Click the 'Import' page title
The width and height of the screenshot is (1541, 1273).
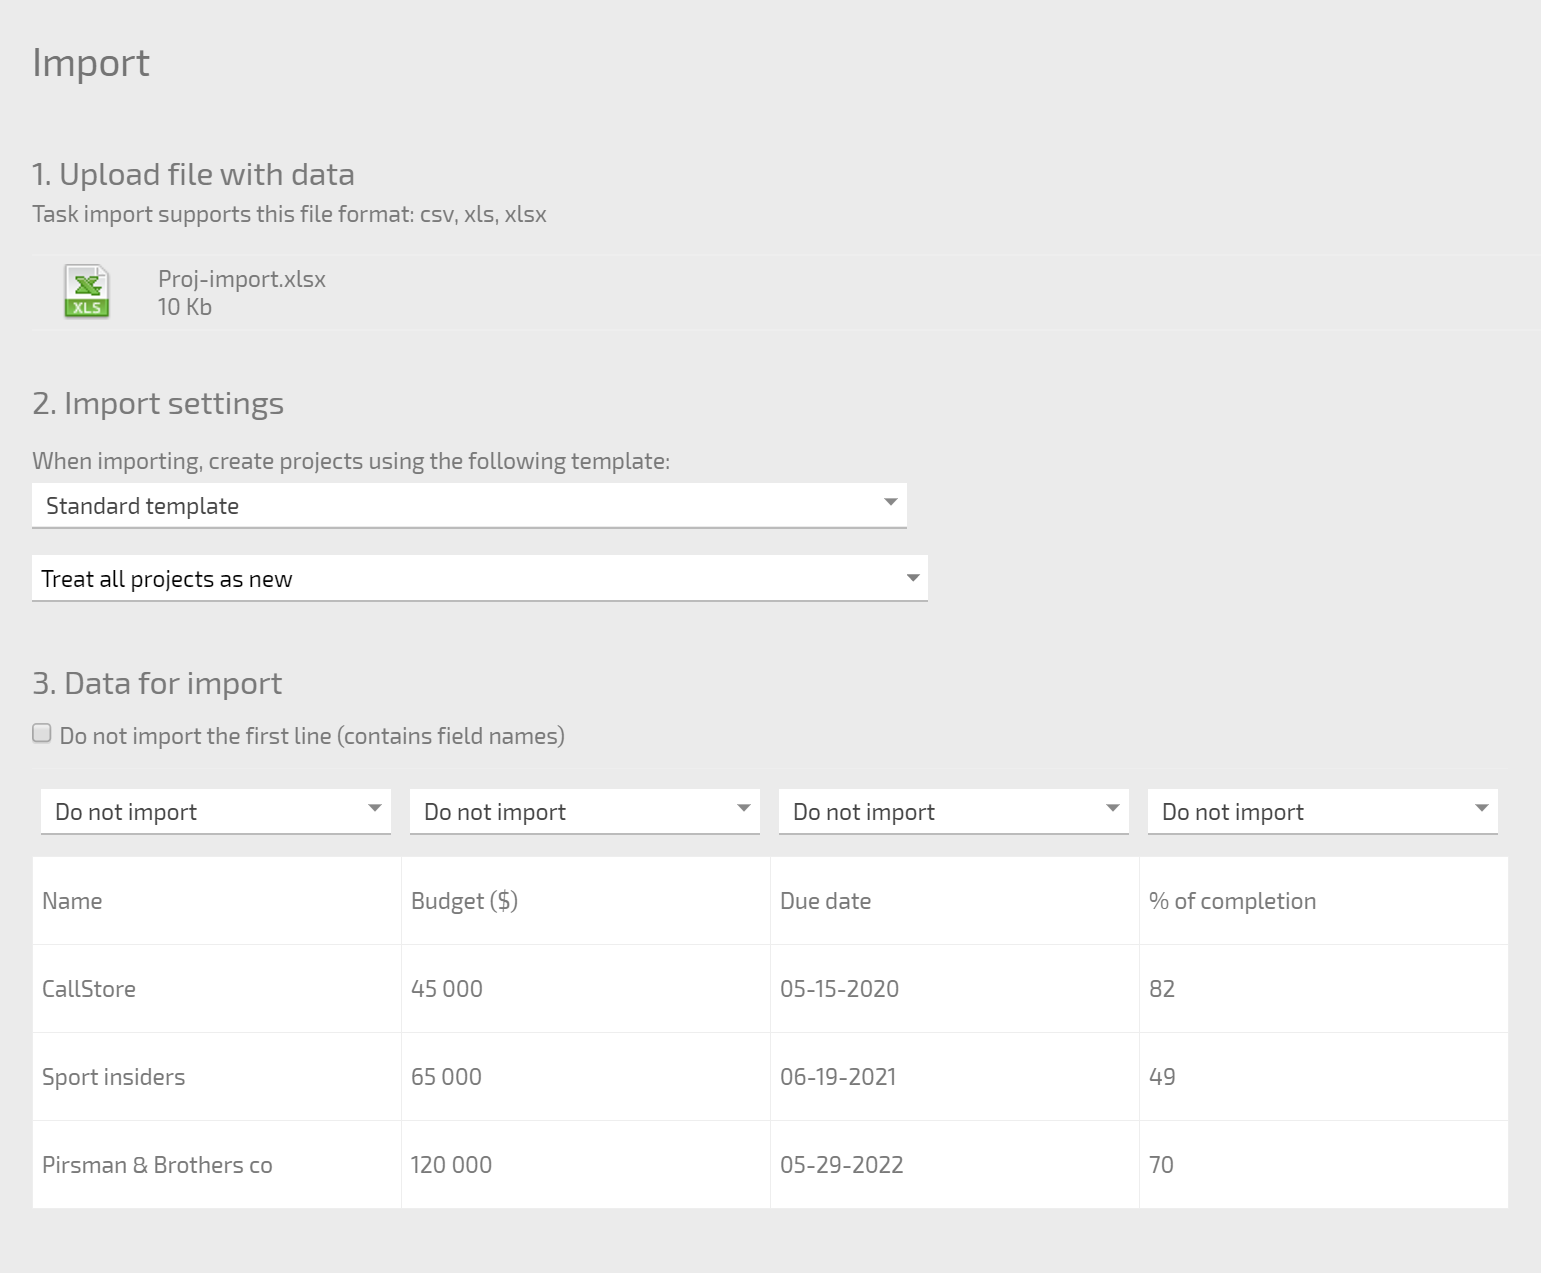91,63
